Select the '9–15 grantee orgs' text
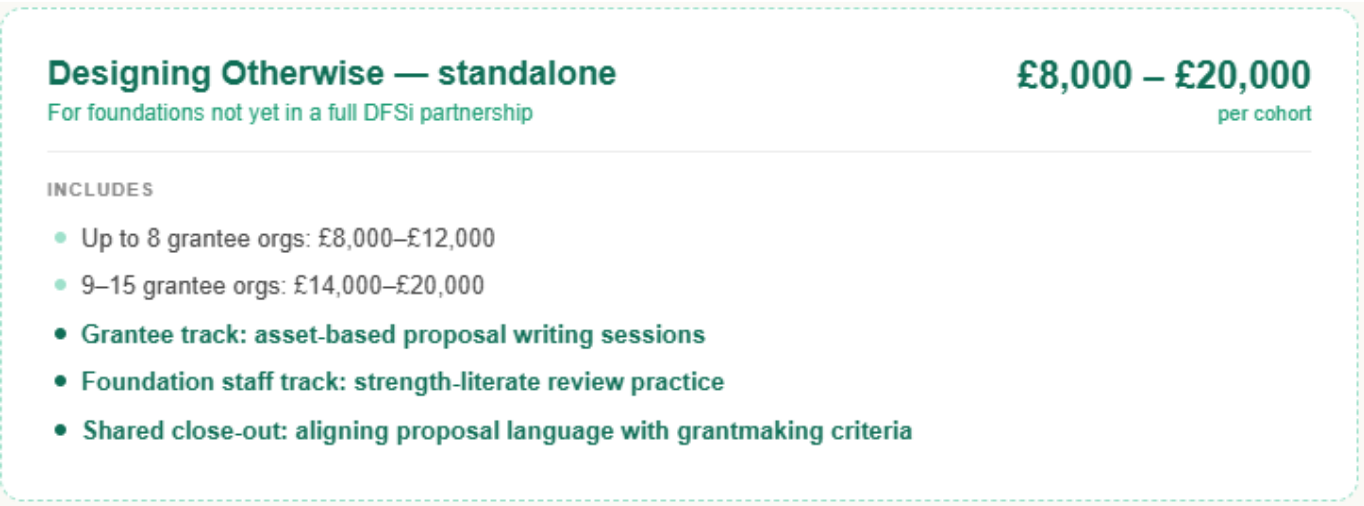1364x506 pixels. point(183,286)
